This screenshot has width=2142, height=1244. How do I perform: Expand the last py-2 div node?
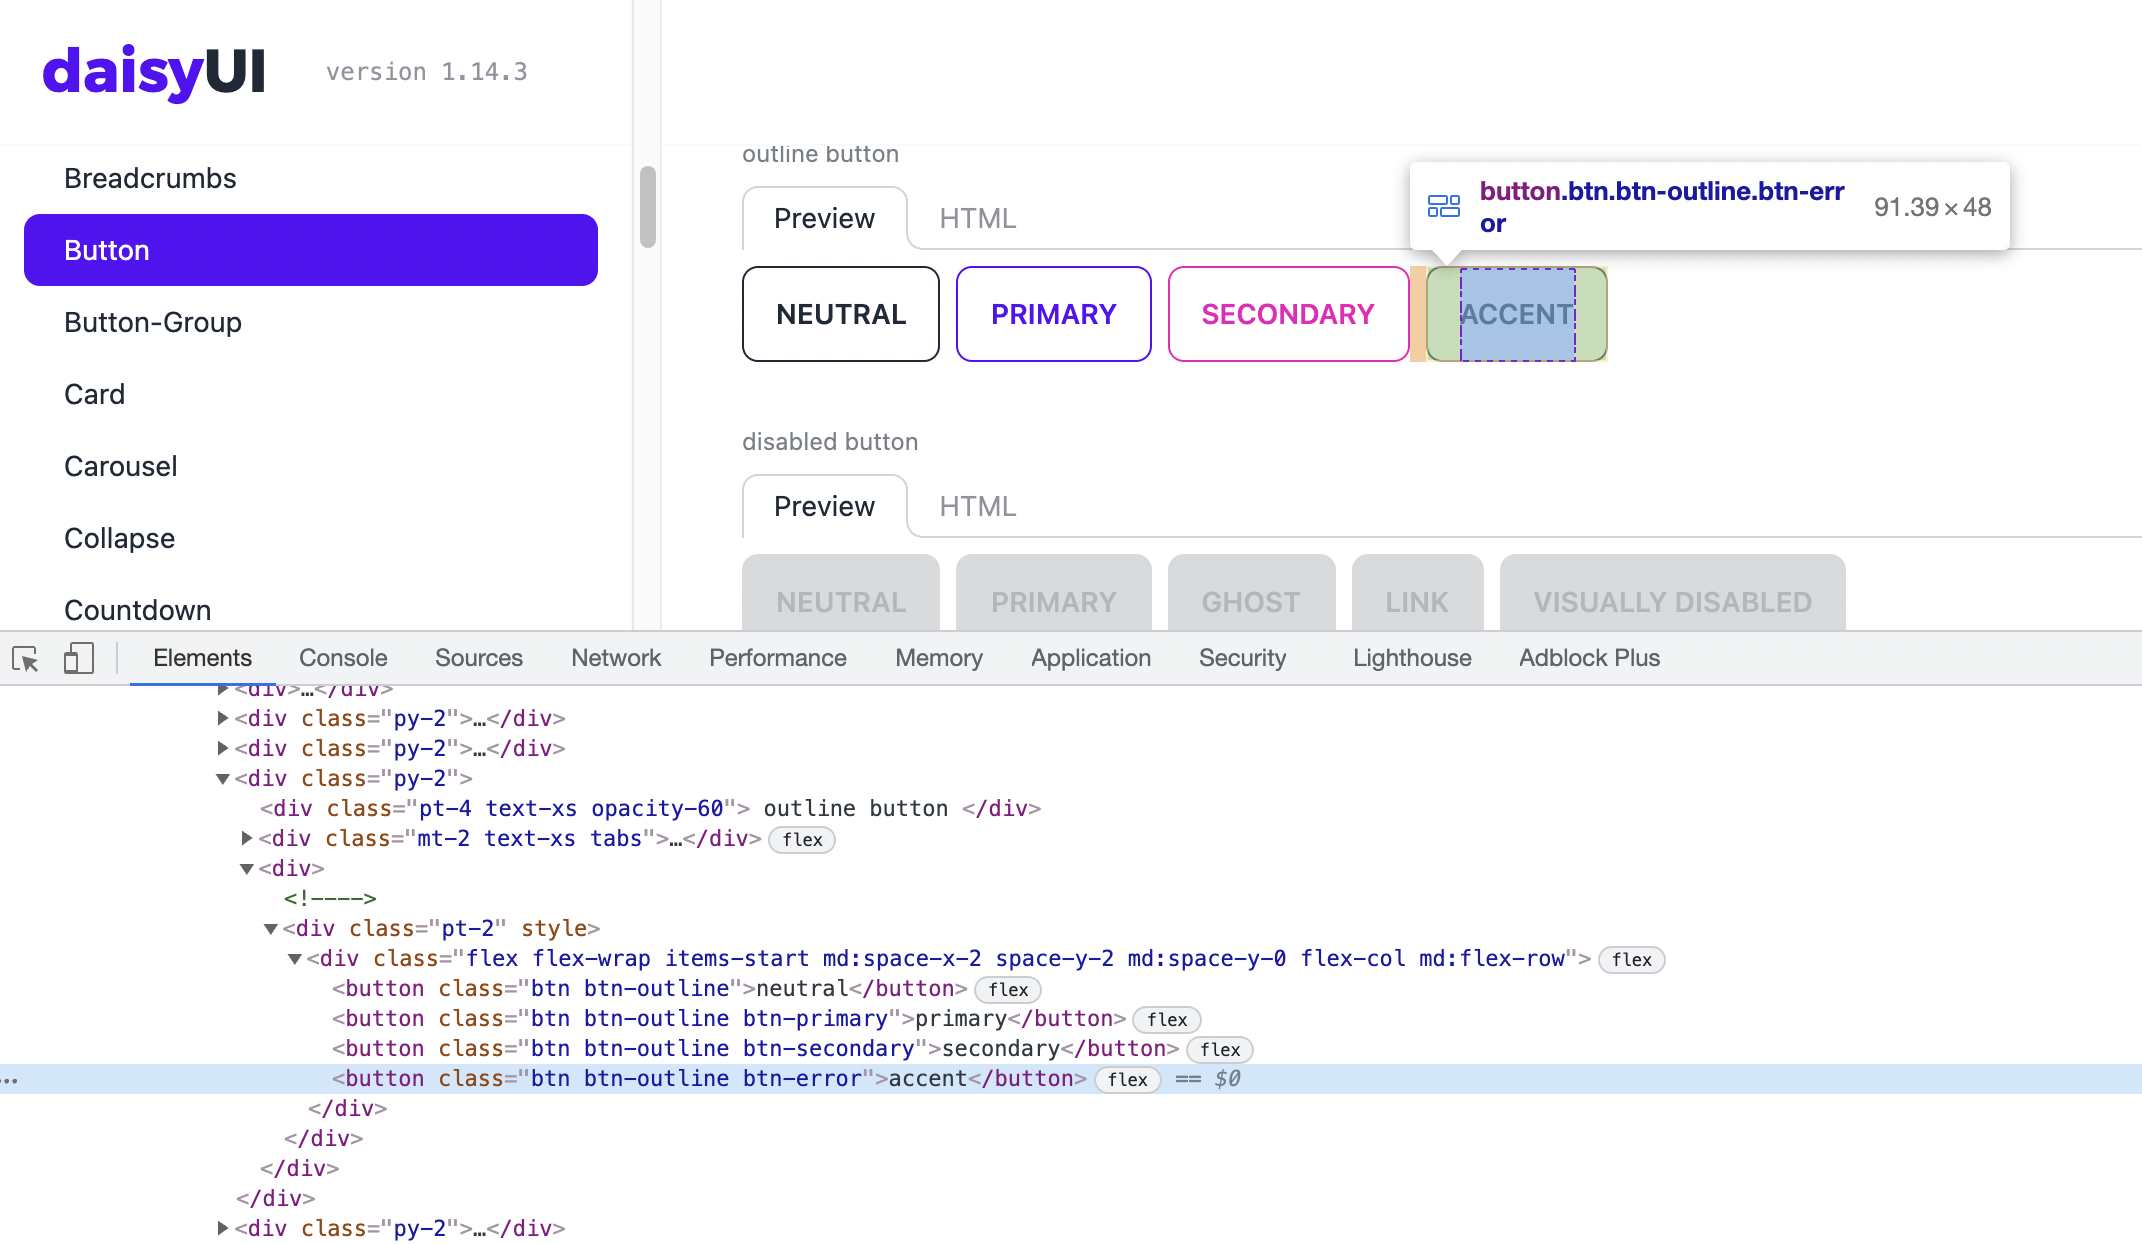click(x=222, y=1228)
